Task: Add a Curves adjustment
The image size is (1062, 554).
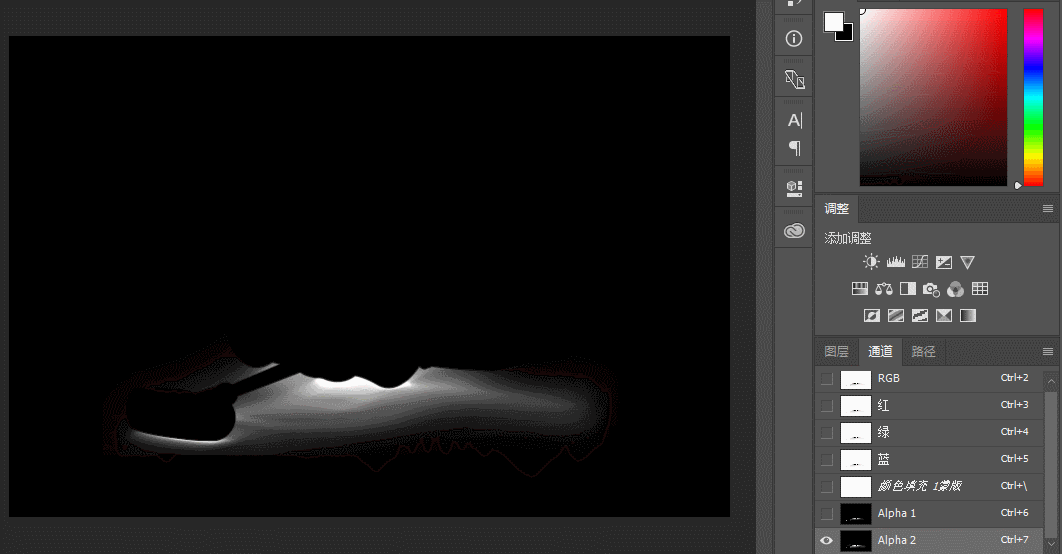Action: click(920, 262)
